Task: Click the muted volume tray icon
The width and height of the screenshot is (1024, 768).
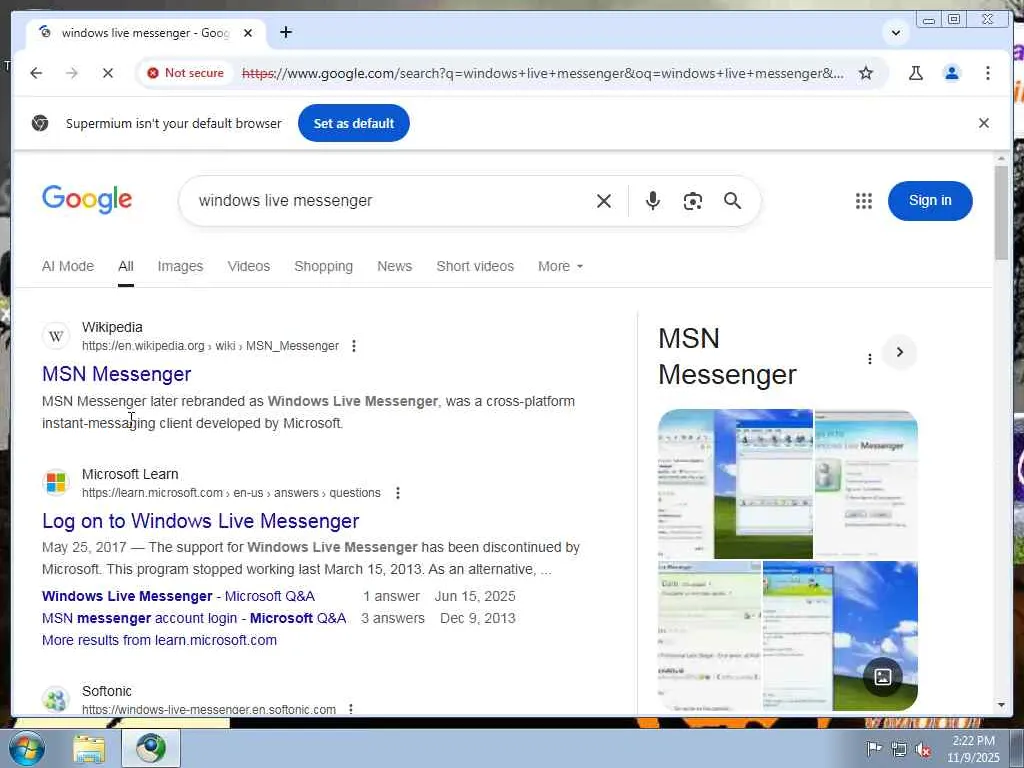Action: pos(923,750)
